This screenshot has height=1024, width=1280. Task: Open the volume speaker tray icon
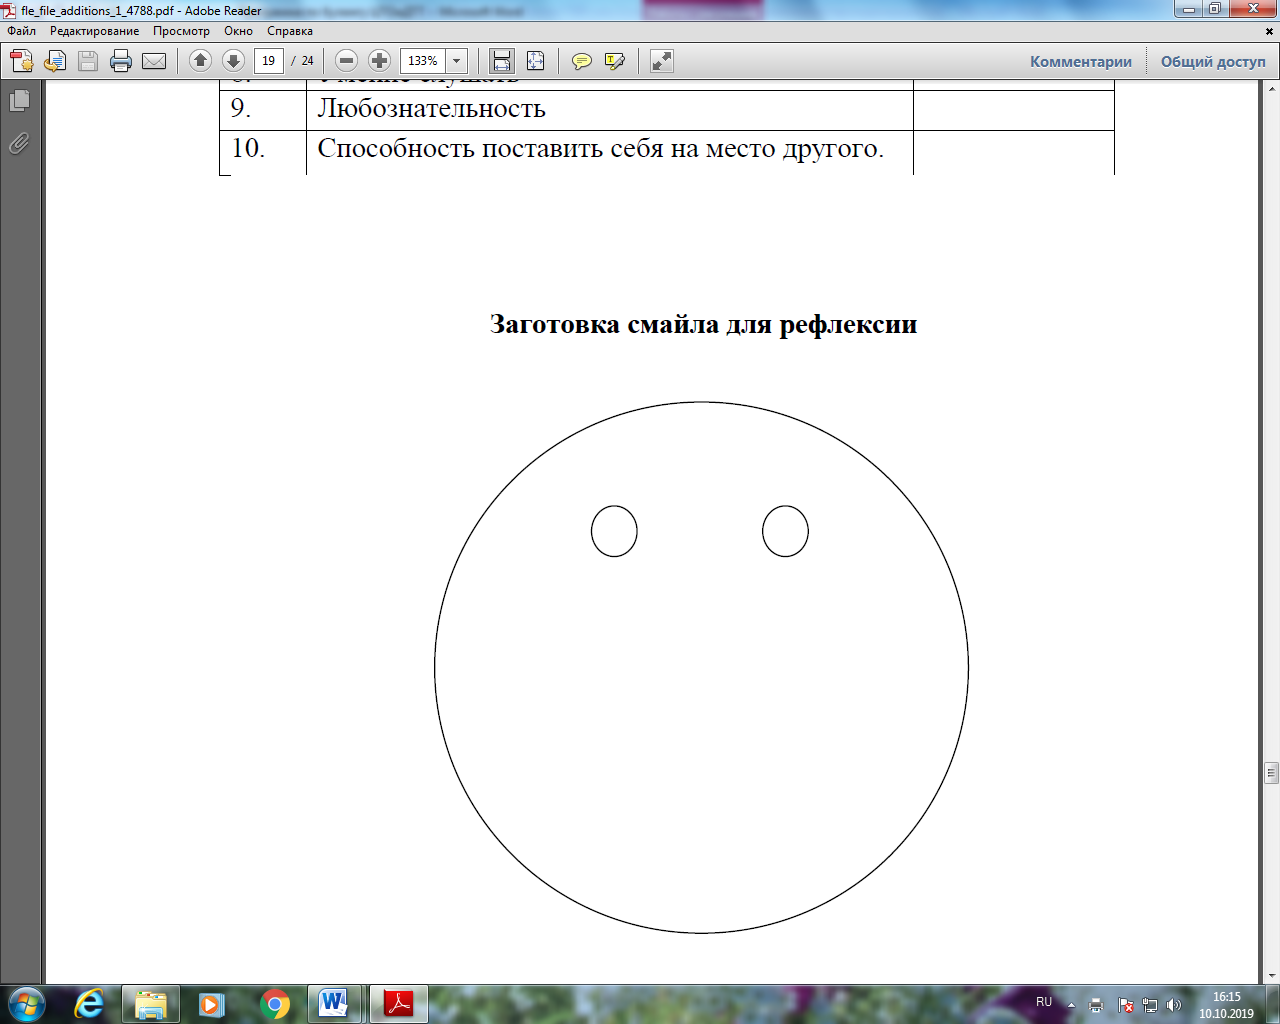(1174, 1005)
